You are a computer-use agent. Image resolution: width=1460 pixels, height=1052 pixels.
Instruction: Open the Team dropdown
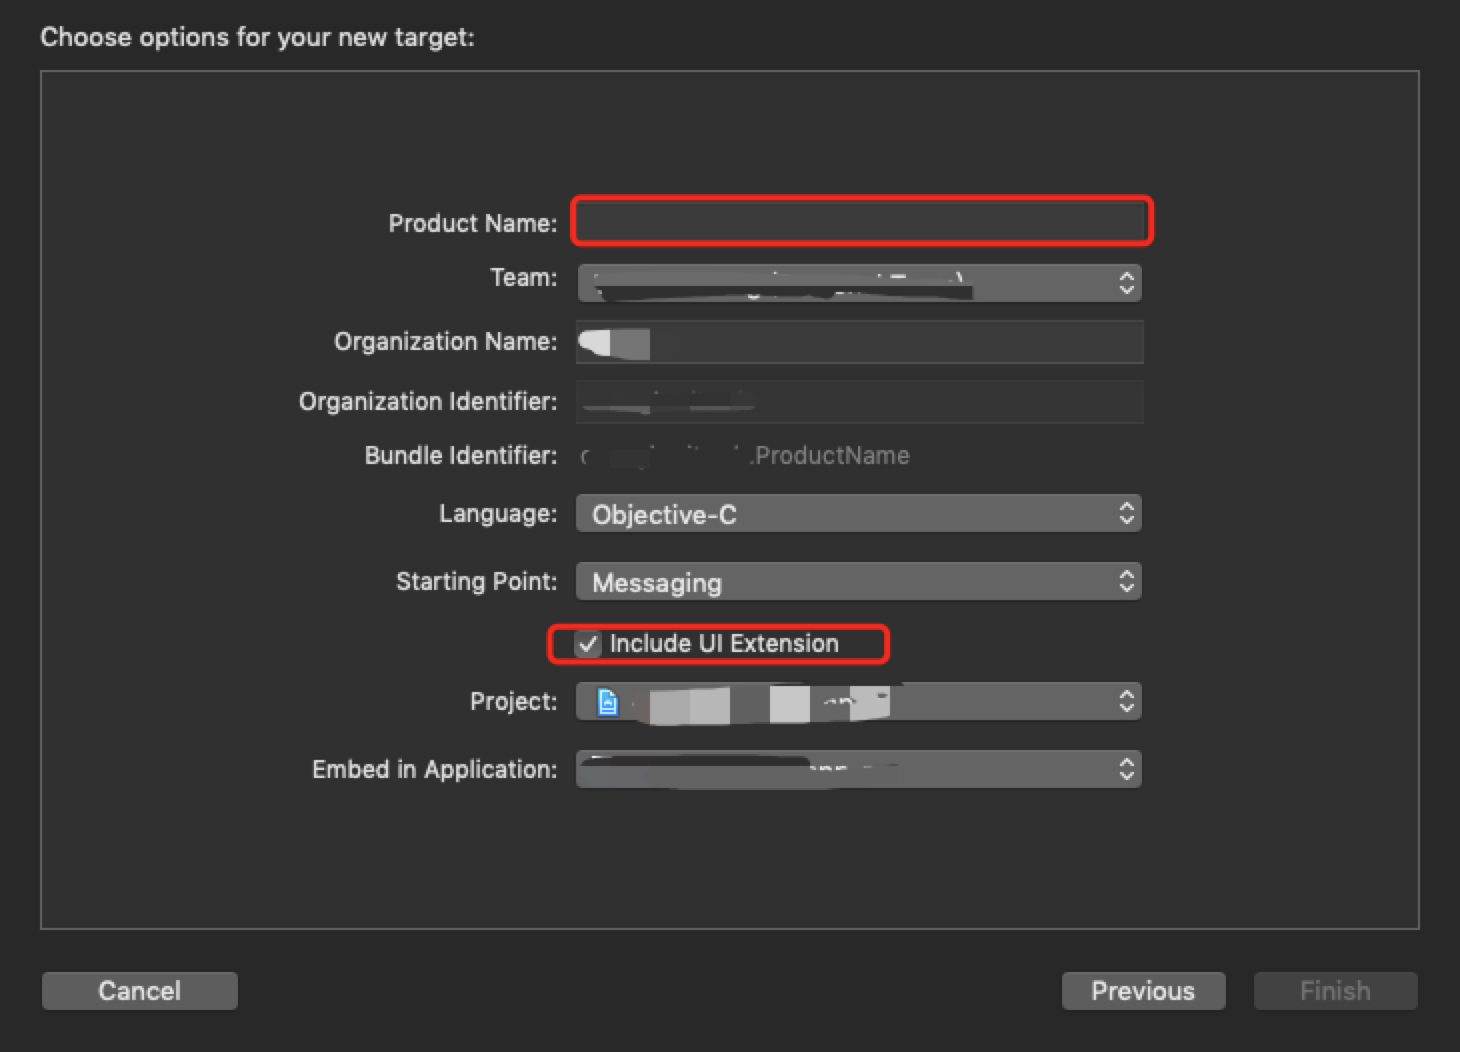pos(859,283)
